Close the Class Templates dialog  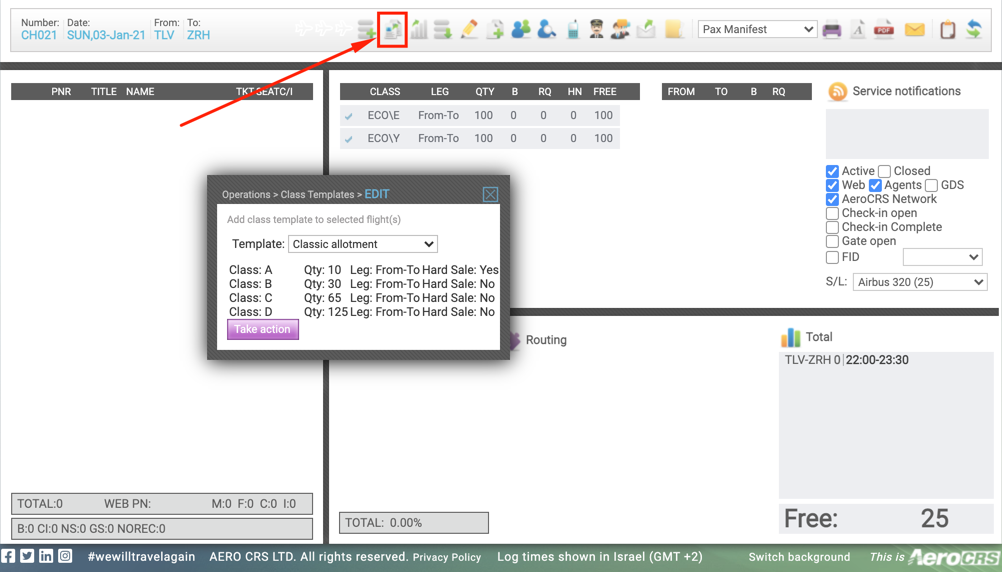[x=490, y=194]
